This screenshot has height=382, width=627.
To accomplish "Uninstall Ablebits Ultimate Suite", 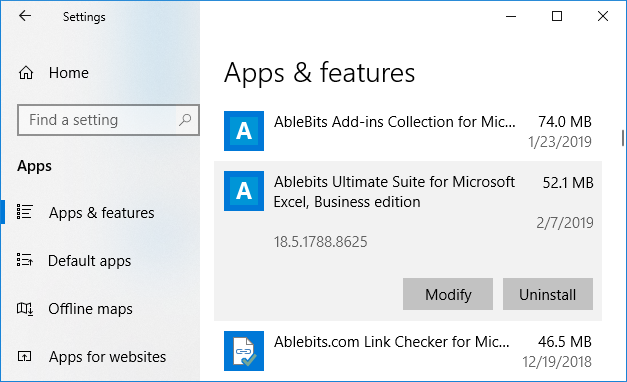I will pos(548,294).
